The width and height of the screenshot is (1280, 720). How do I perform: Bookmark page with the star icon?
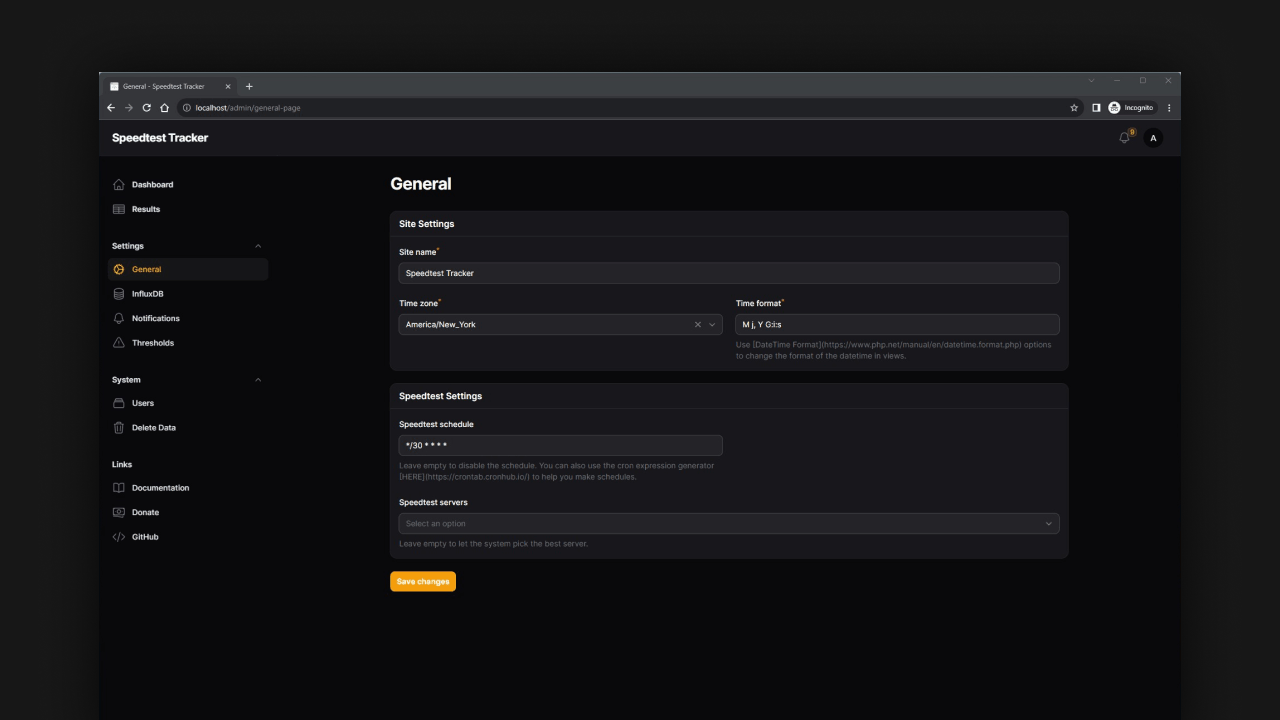1074,108
